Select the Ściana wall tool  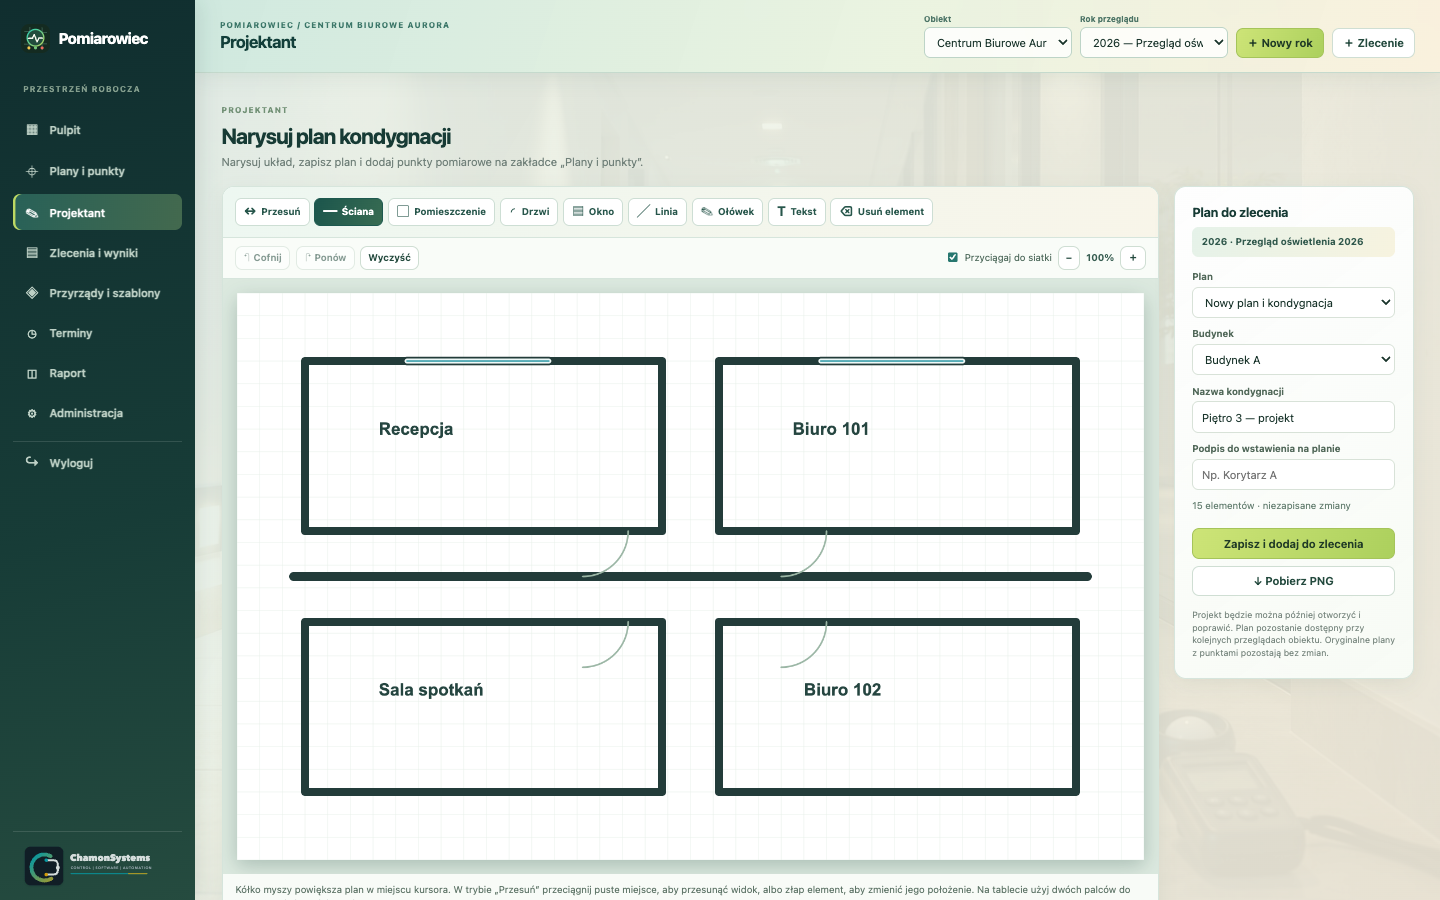pos(348,212)
